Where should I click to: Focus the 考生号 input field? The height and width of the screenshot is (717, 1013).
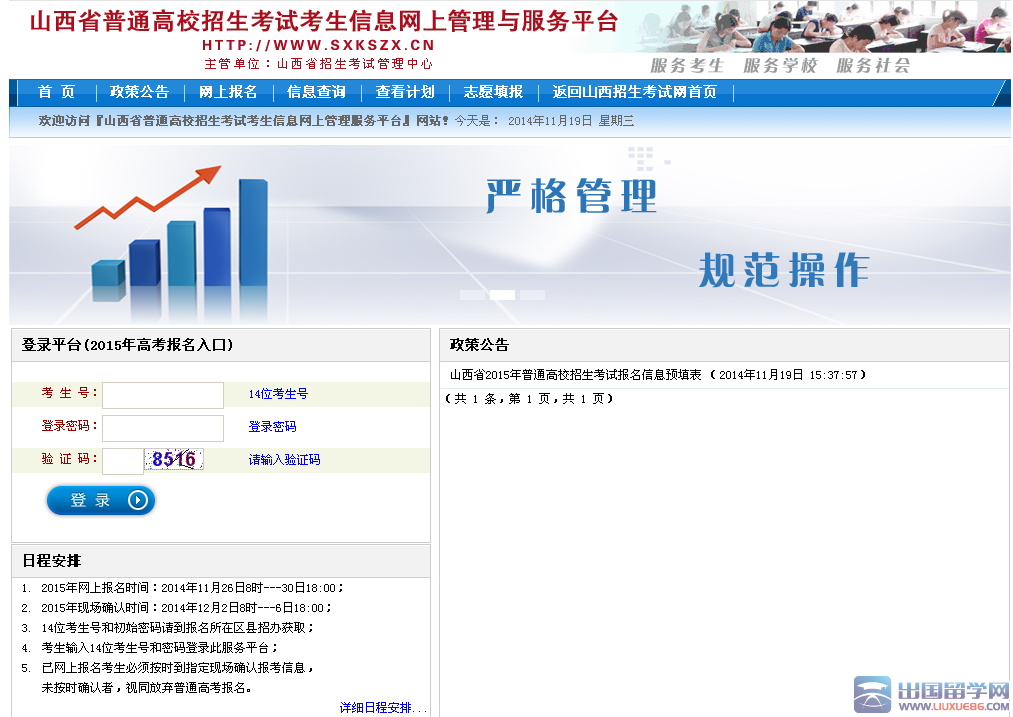(x=163, y=395)
